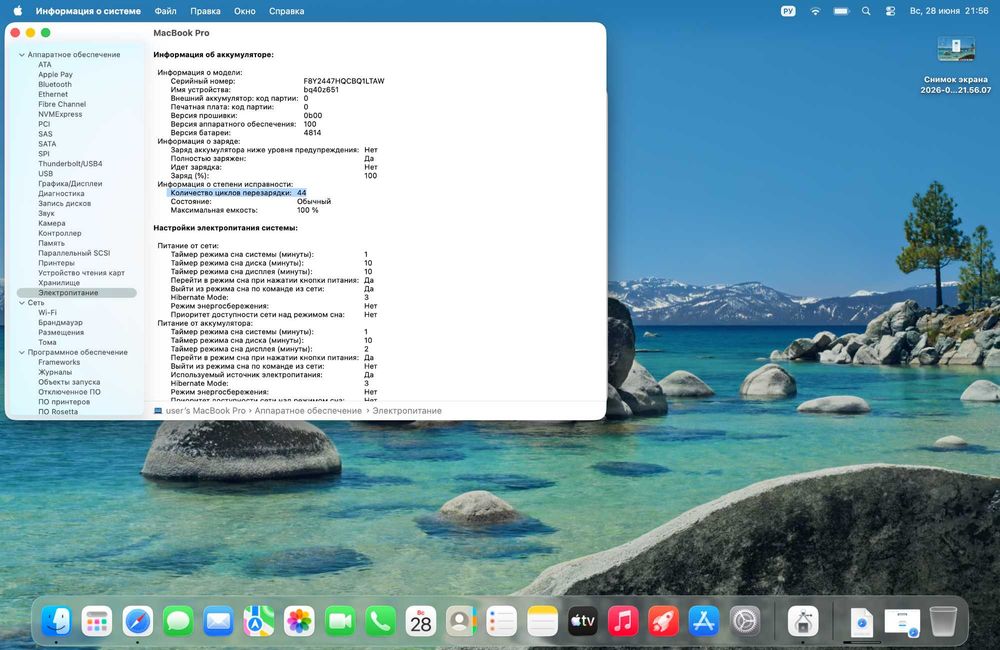1000x650 pixels.
Task: Open the red rocket app in Dock
Action: coord(663,621)
